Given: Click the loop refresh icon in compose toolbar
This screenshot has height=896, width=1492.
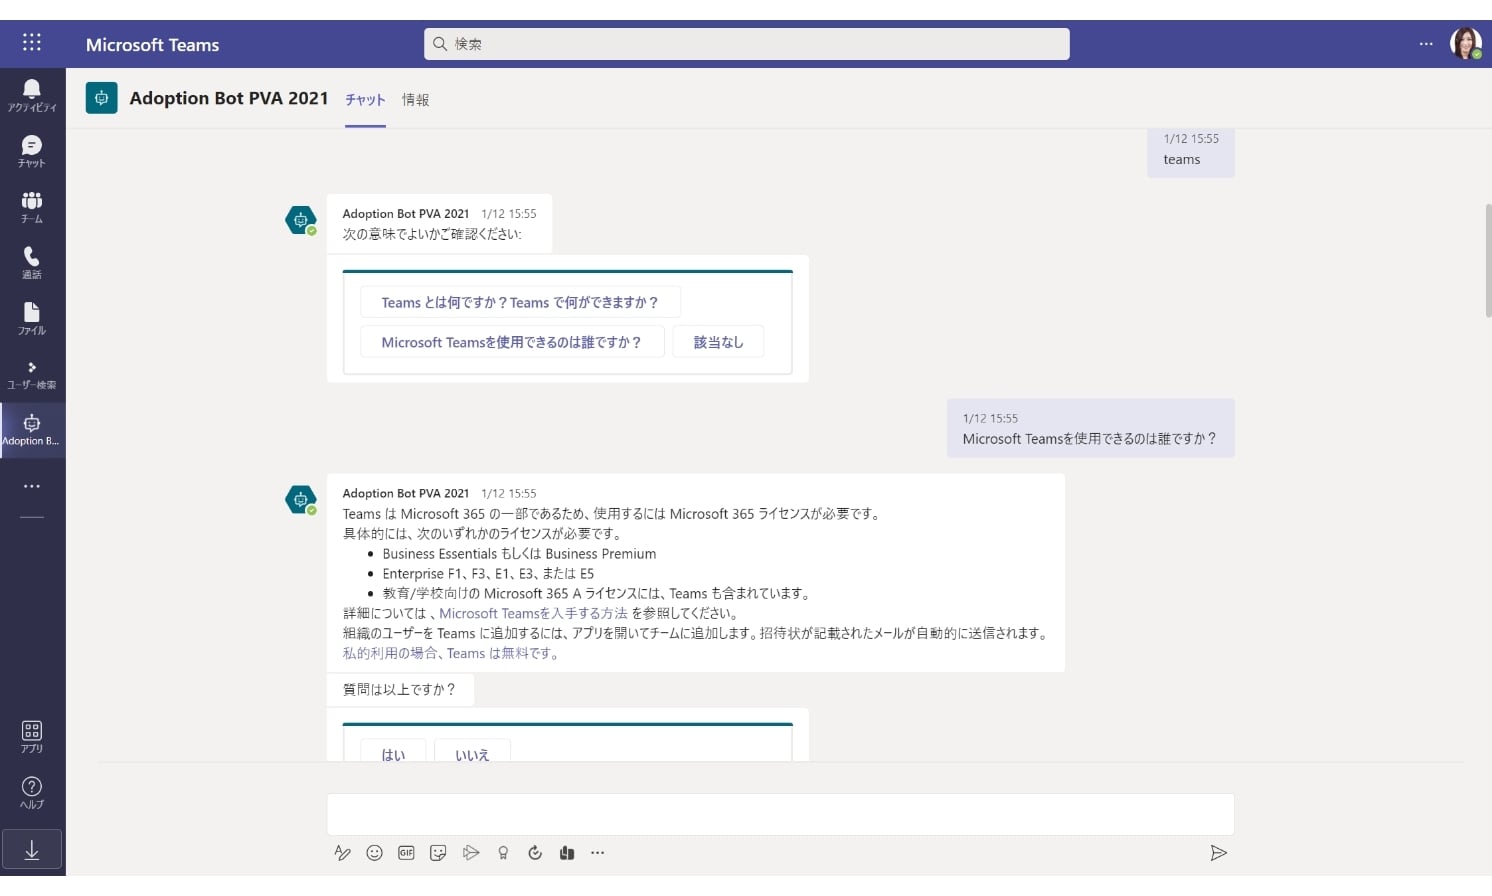Looking at the screenshot, I should click(535, 853).
